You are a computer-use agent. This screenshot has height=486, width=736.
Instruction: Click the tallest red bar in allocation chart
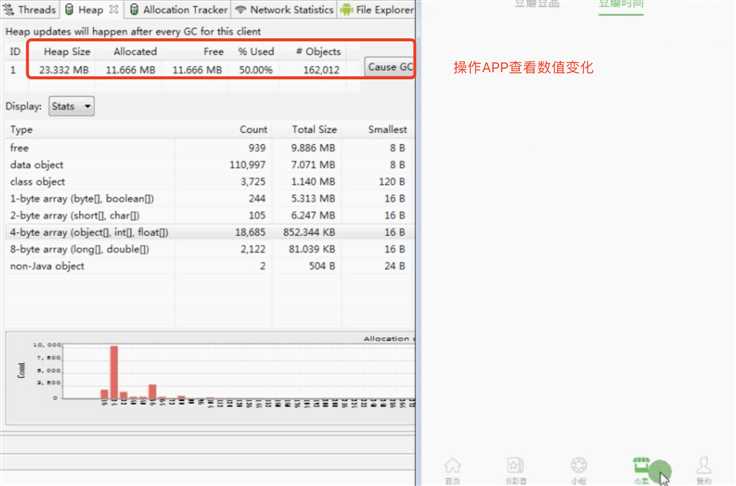tap(114, 372)
